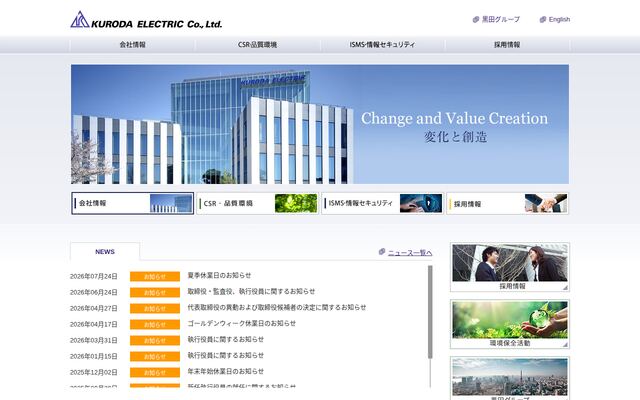The height and width of the screenshot is (400, 640).
Task: Open news 取締役・監査役、執行役員に関するお知らせ
Action: click(x=251, y=291)
